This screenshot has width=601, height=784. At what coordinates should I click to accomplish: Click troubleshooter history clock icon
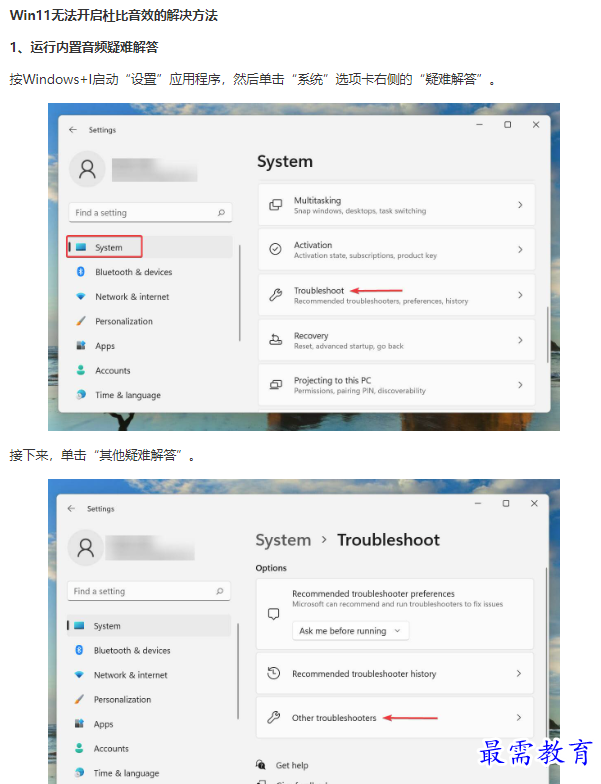click(274, 673)
